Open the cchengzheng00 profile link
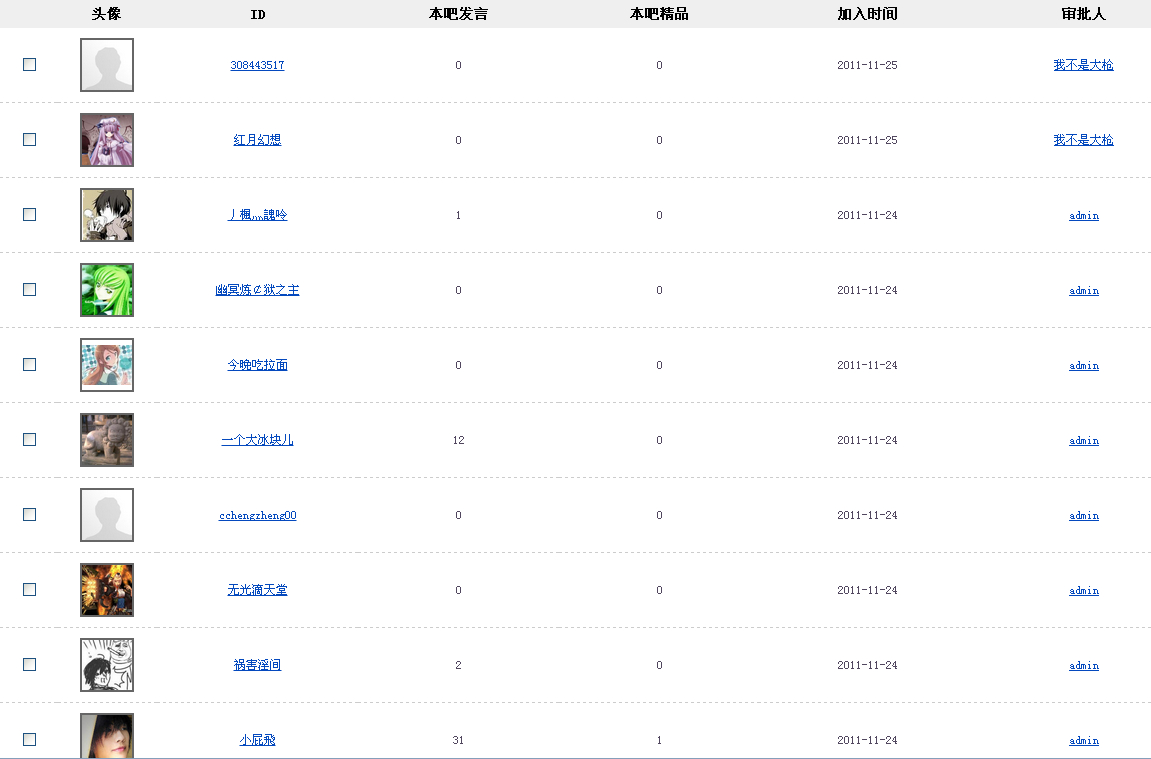This screenshot has height=759, width=1151. [x=257, y=515]
